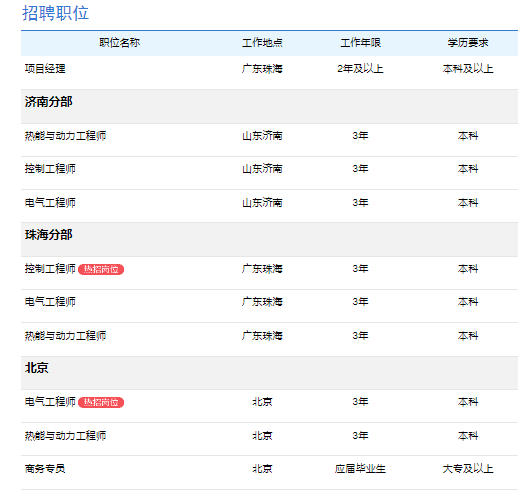Click the 学历要求 column header

point(468,43)
